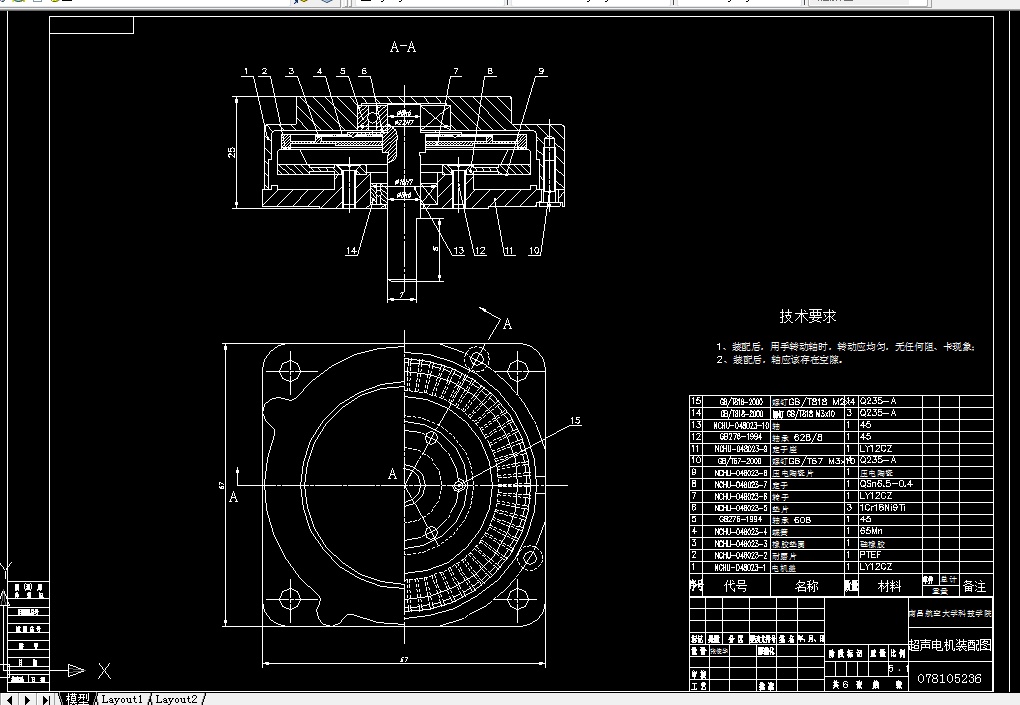
Task: Click the Layout2 tab label
Action: click(176, 698)
